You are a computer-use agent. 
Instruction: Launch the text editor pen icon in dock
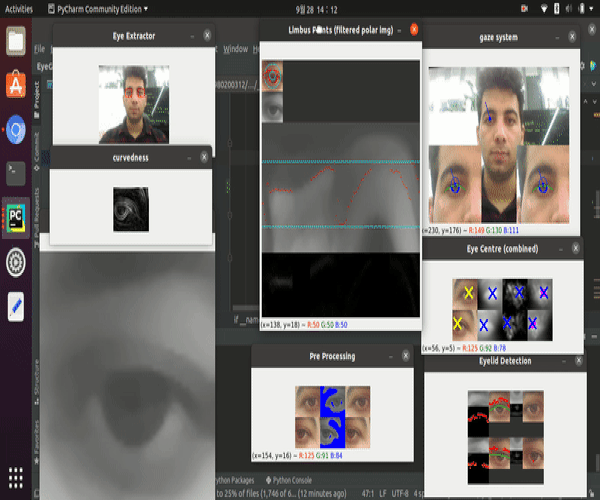tap(16, 307)
